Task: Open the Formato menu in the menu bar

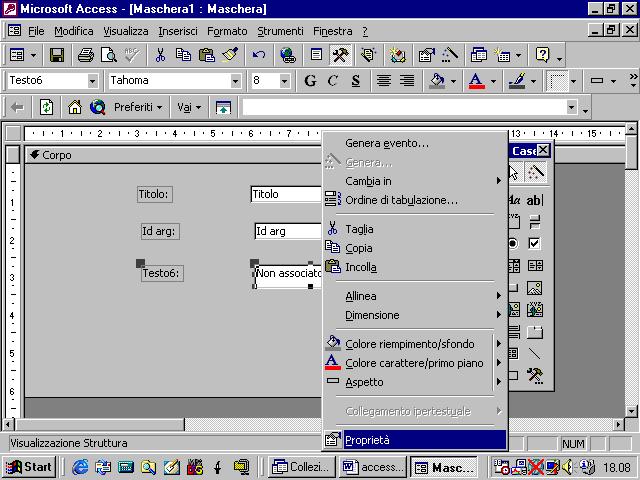Action: [227, 31]
